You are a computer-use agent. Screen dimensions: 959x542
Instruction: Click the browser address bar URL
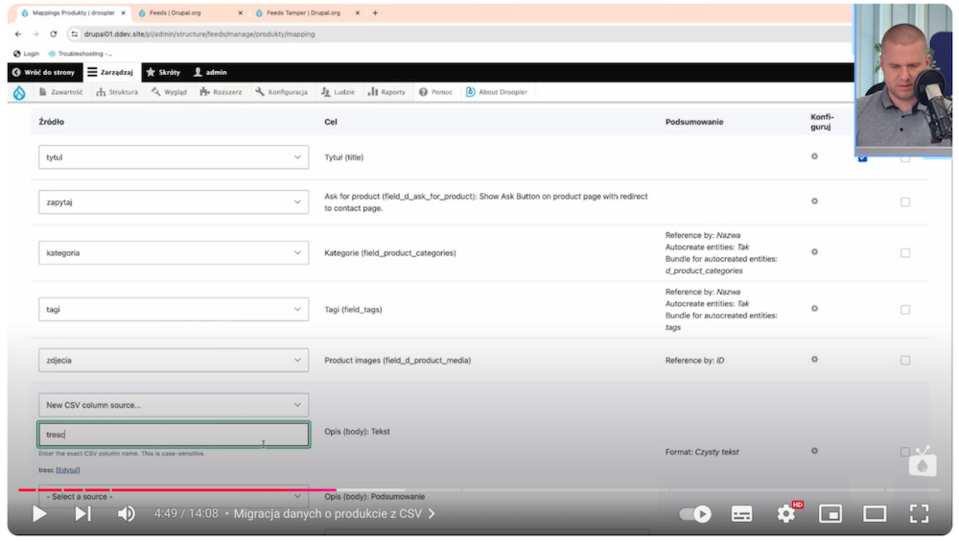tap(199, 34)
